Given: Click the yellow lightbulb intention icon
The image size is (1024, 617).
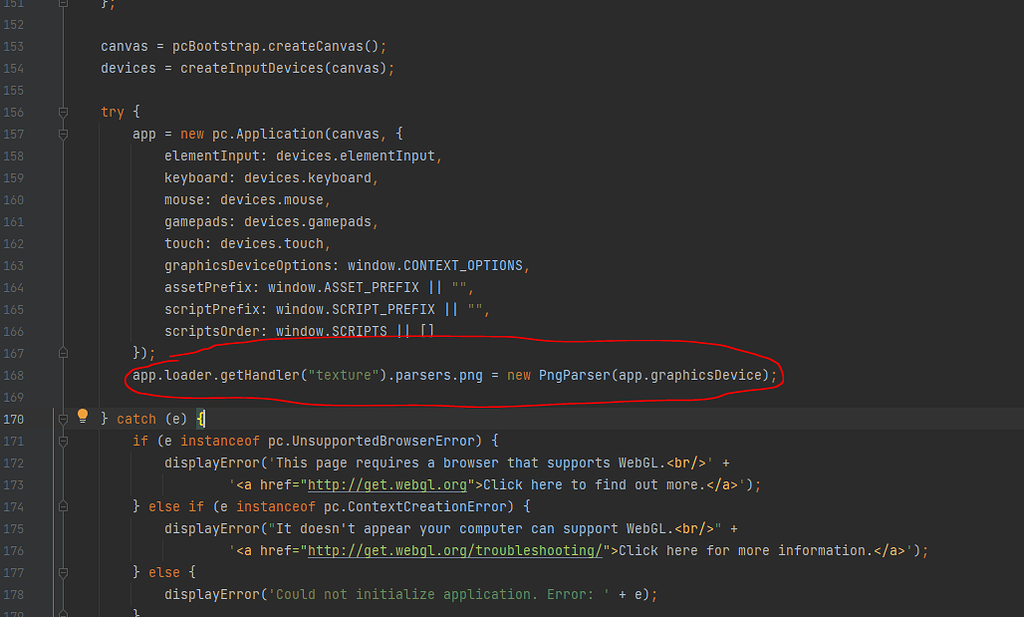Looking at the screenshot, I should click(82, 417).
